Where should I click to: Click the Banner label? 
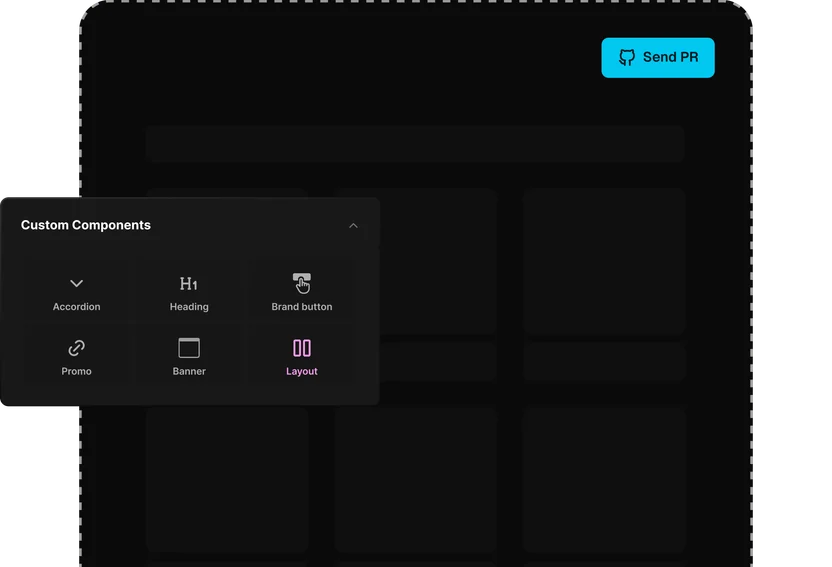(189, 371)
